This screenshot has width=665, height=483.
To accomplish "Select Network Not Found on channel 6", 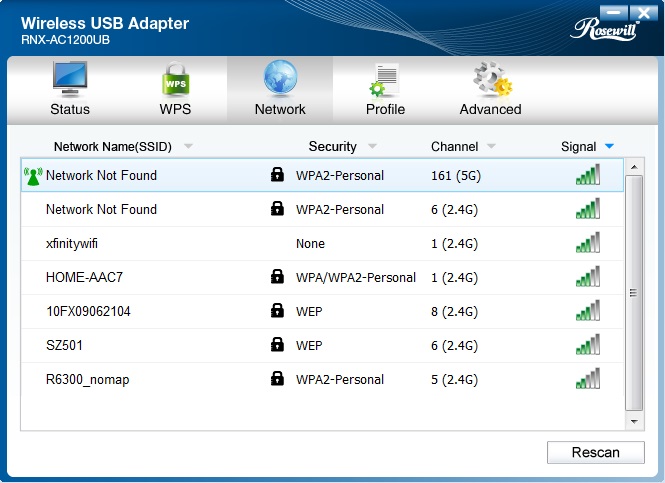I will (322, 209).
